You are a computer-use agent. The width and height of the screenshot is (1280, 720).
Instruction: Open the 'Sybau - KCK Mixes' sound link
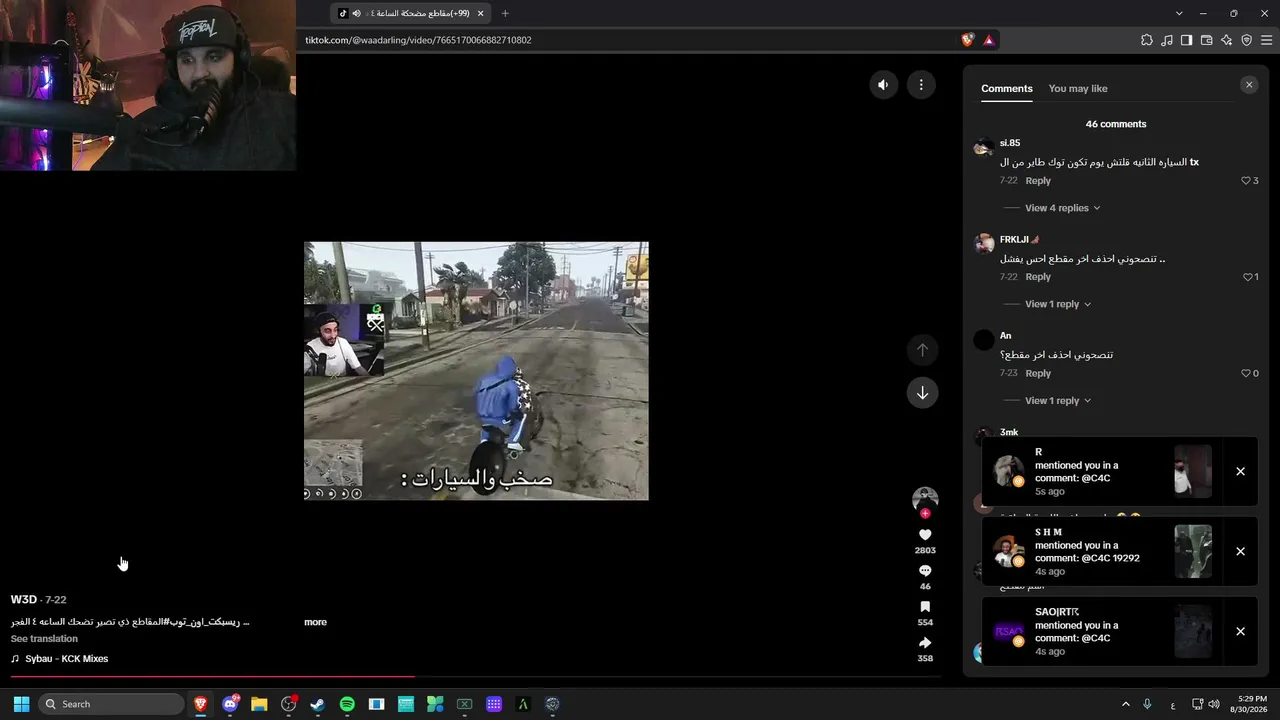[66, 659]
